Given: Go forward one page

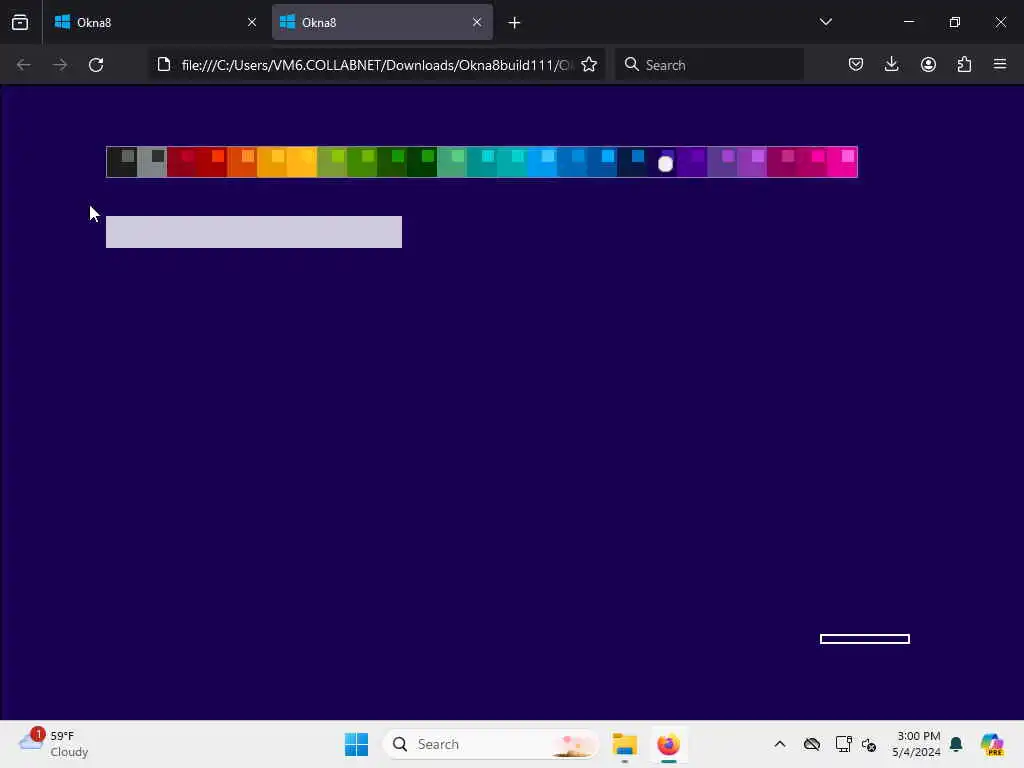Looking at the screenshot, I should click(60, 65).
